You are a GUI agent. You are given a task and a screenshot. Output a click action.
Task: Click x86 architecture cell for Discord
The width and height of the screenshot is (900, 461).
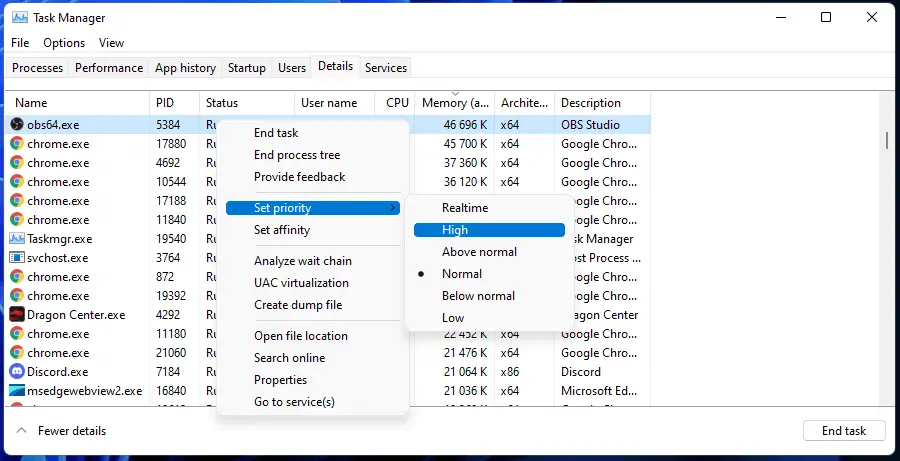(x=510, y=371)
